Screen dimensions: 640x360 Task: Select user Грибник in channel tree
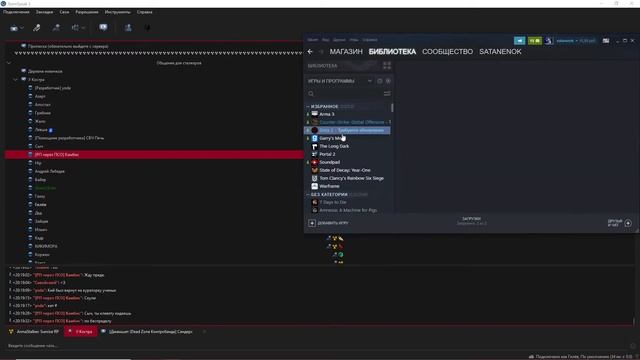42,113
